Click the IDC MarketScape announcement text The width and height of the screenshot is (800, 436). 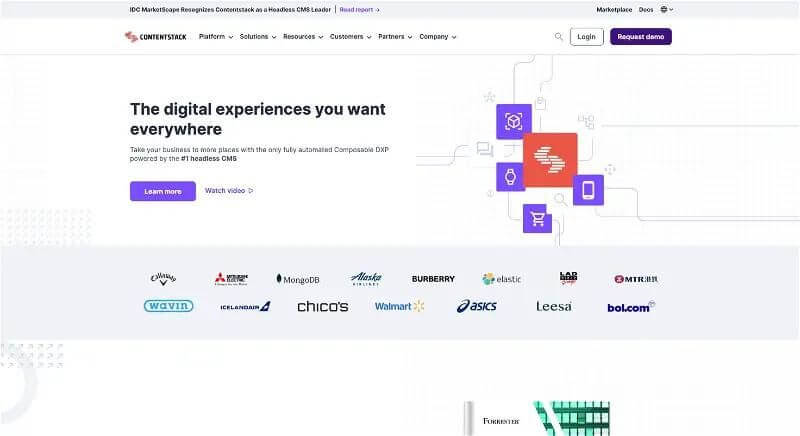coord(230,10)
